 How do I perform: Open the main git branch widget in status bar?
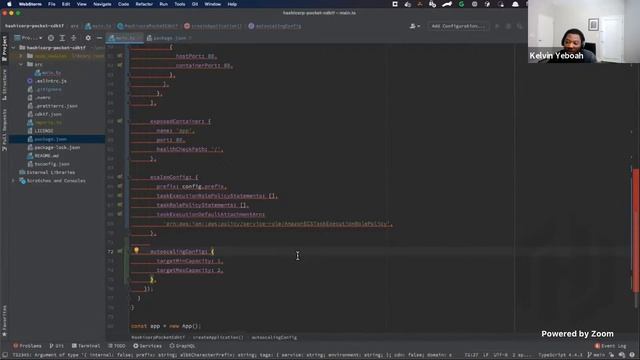(x=596, y=355)
